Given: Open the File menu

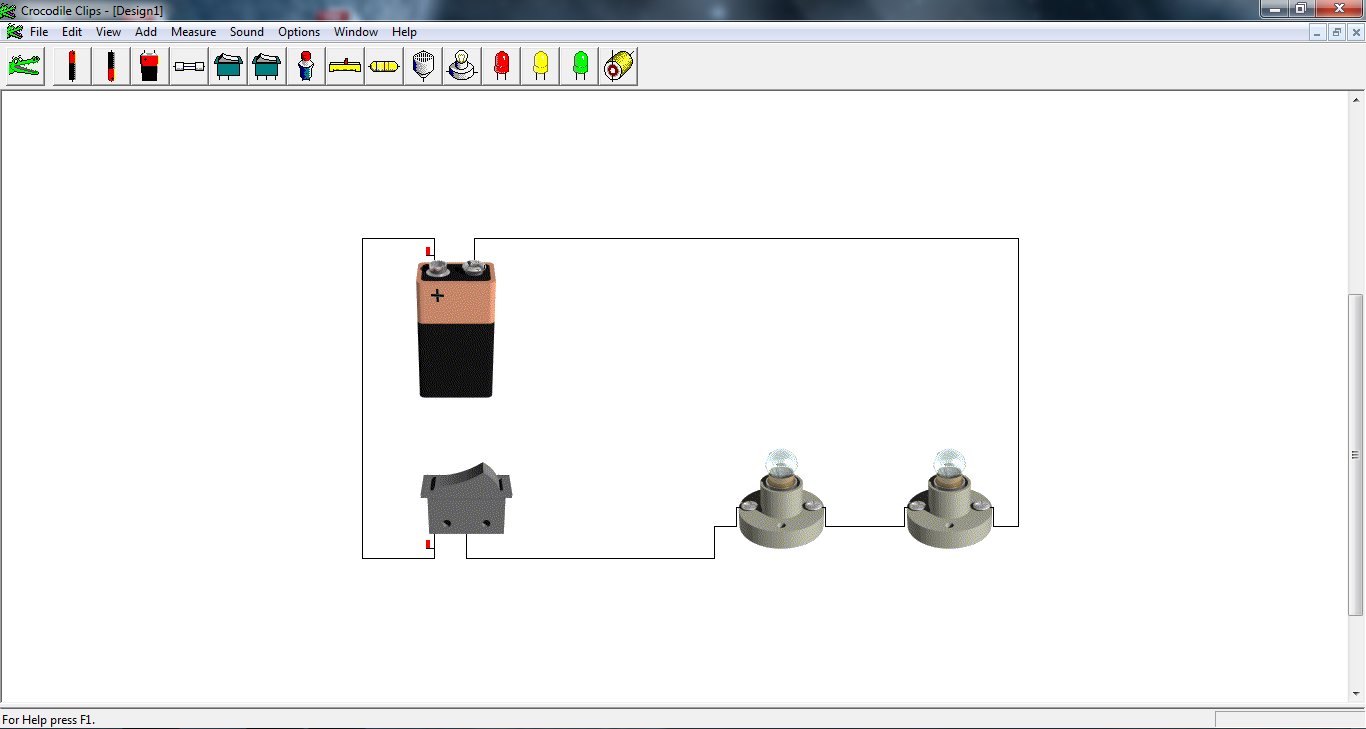Looking at the screenshot, I should [38, 31].
